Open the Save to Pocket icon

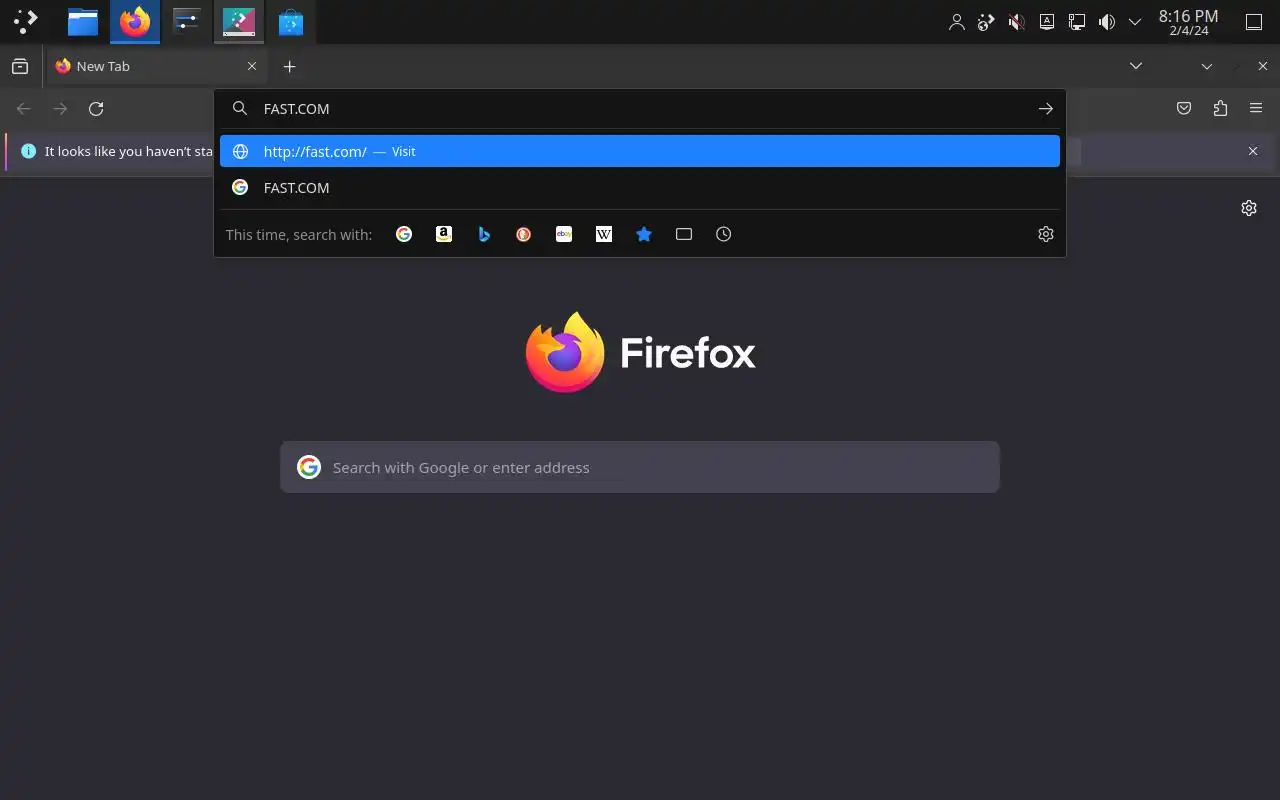[x=1184, y=109]
